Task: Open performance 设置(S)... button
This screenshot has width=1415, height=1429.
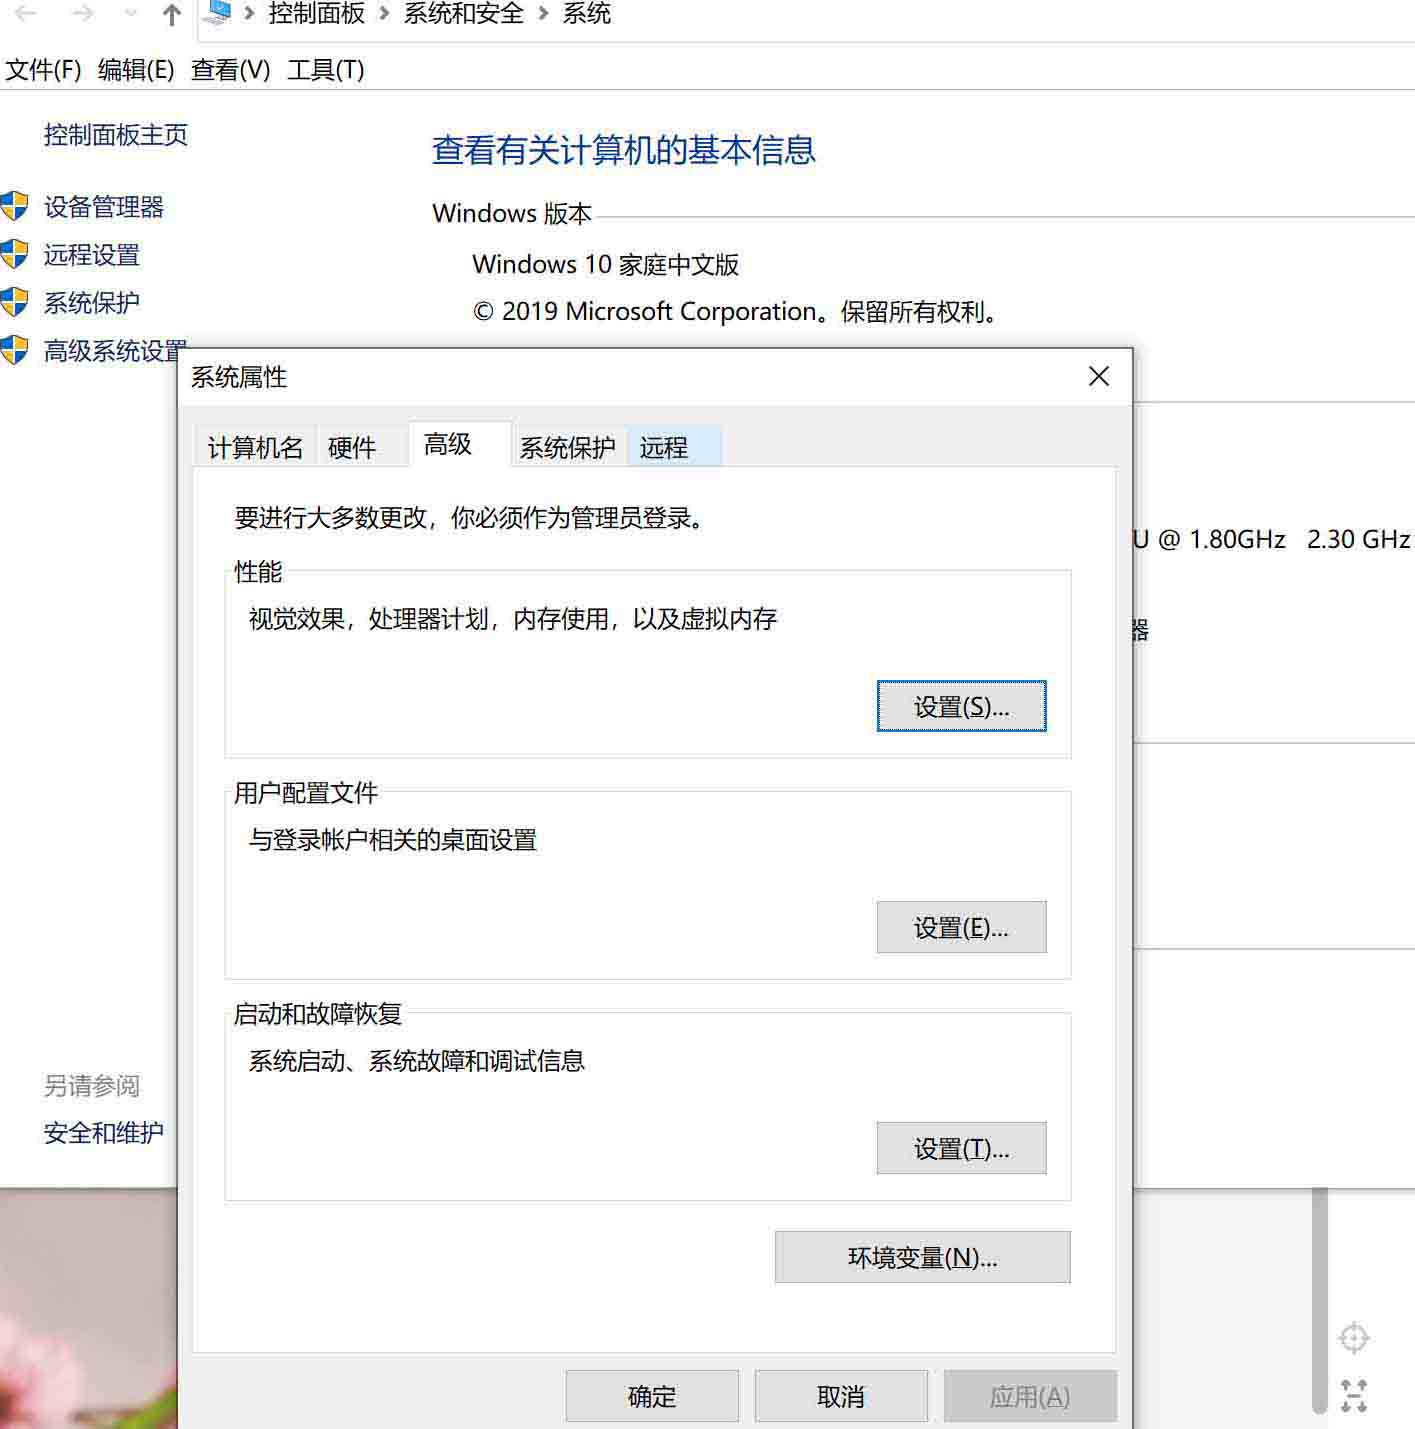Action: pos(961,707)
